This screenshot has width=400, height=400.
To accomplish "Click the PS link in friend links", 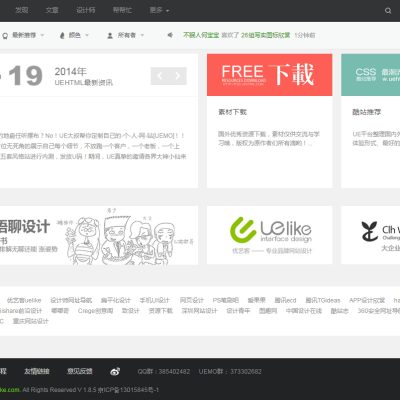I will coord(226,300).
